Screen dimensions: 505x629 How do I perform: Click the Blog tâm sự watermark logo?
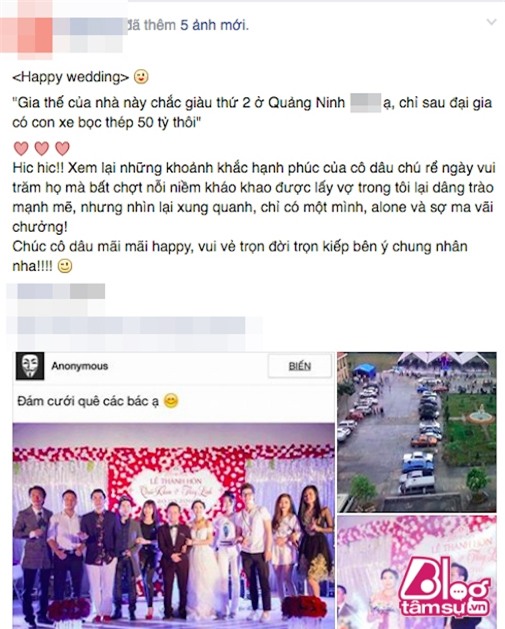tap(444, 586)
